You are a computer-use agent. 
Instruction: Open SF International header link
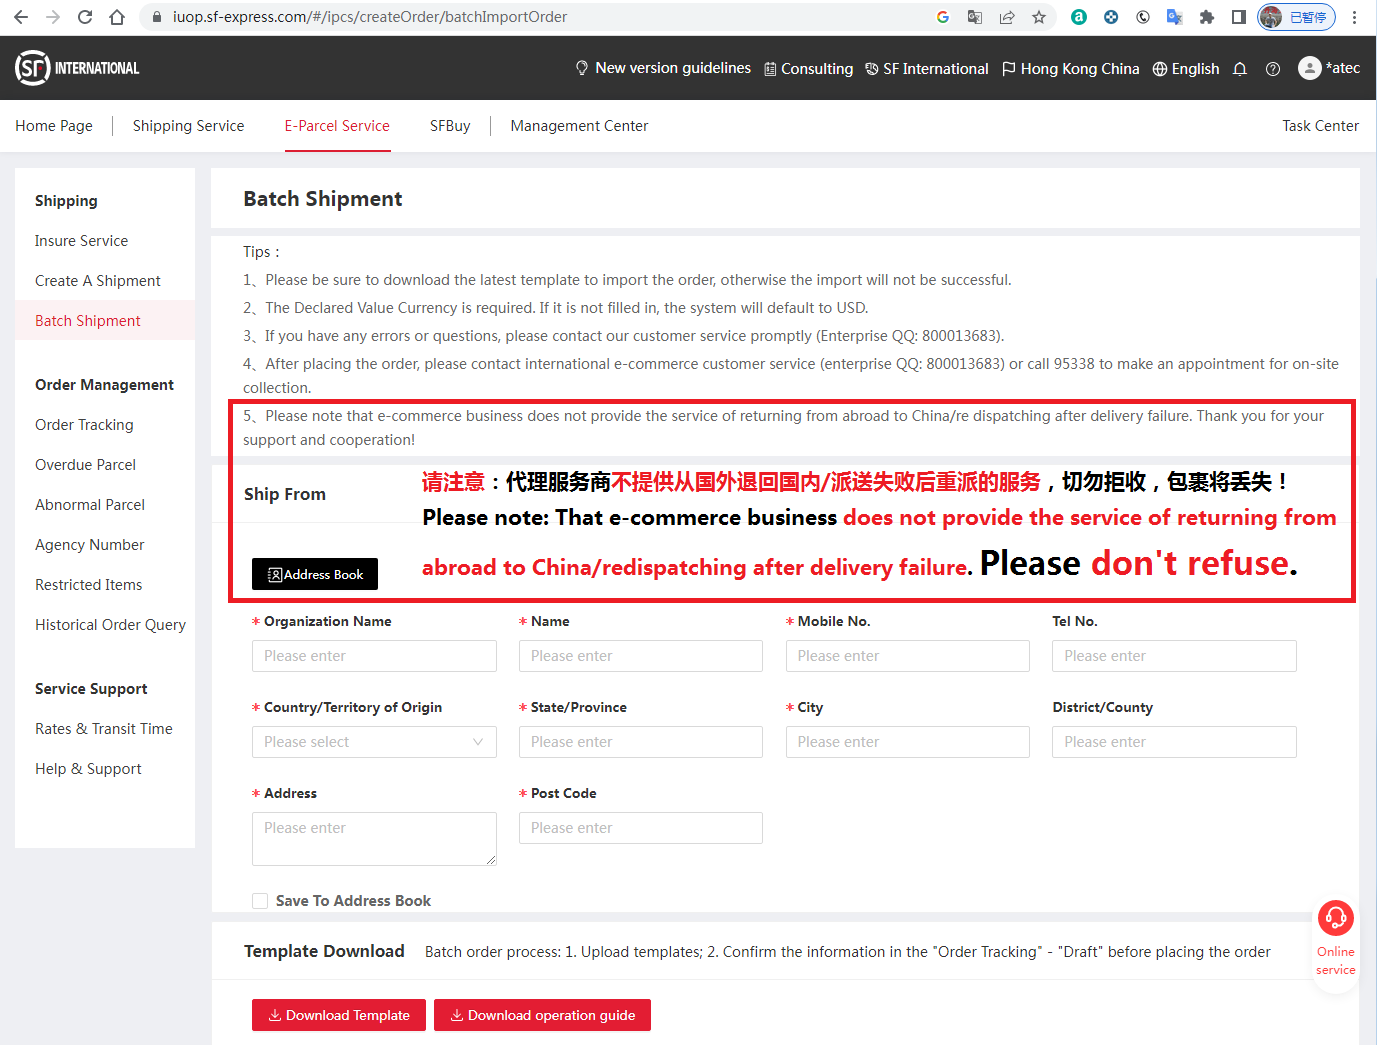point(927,69)
